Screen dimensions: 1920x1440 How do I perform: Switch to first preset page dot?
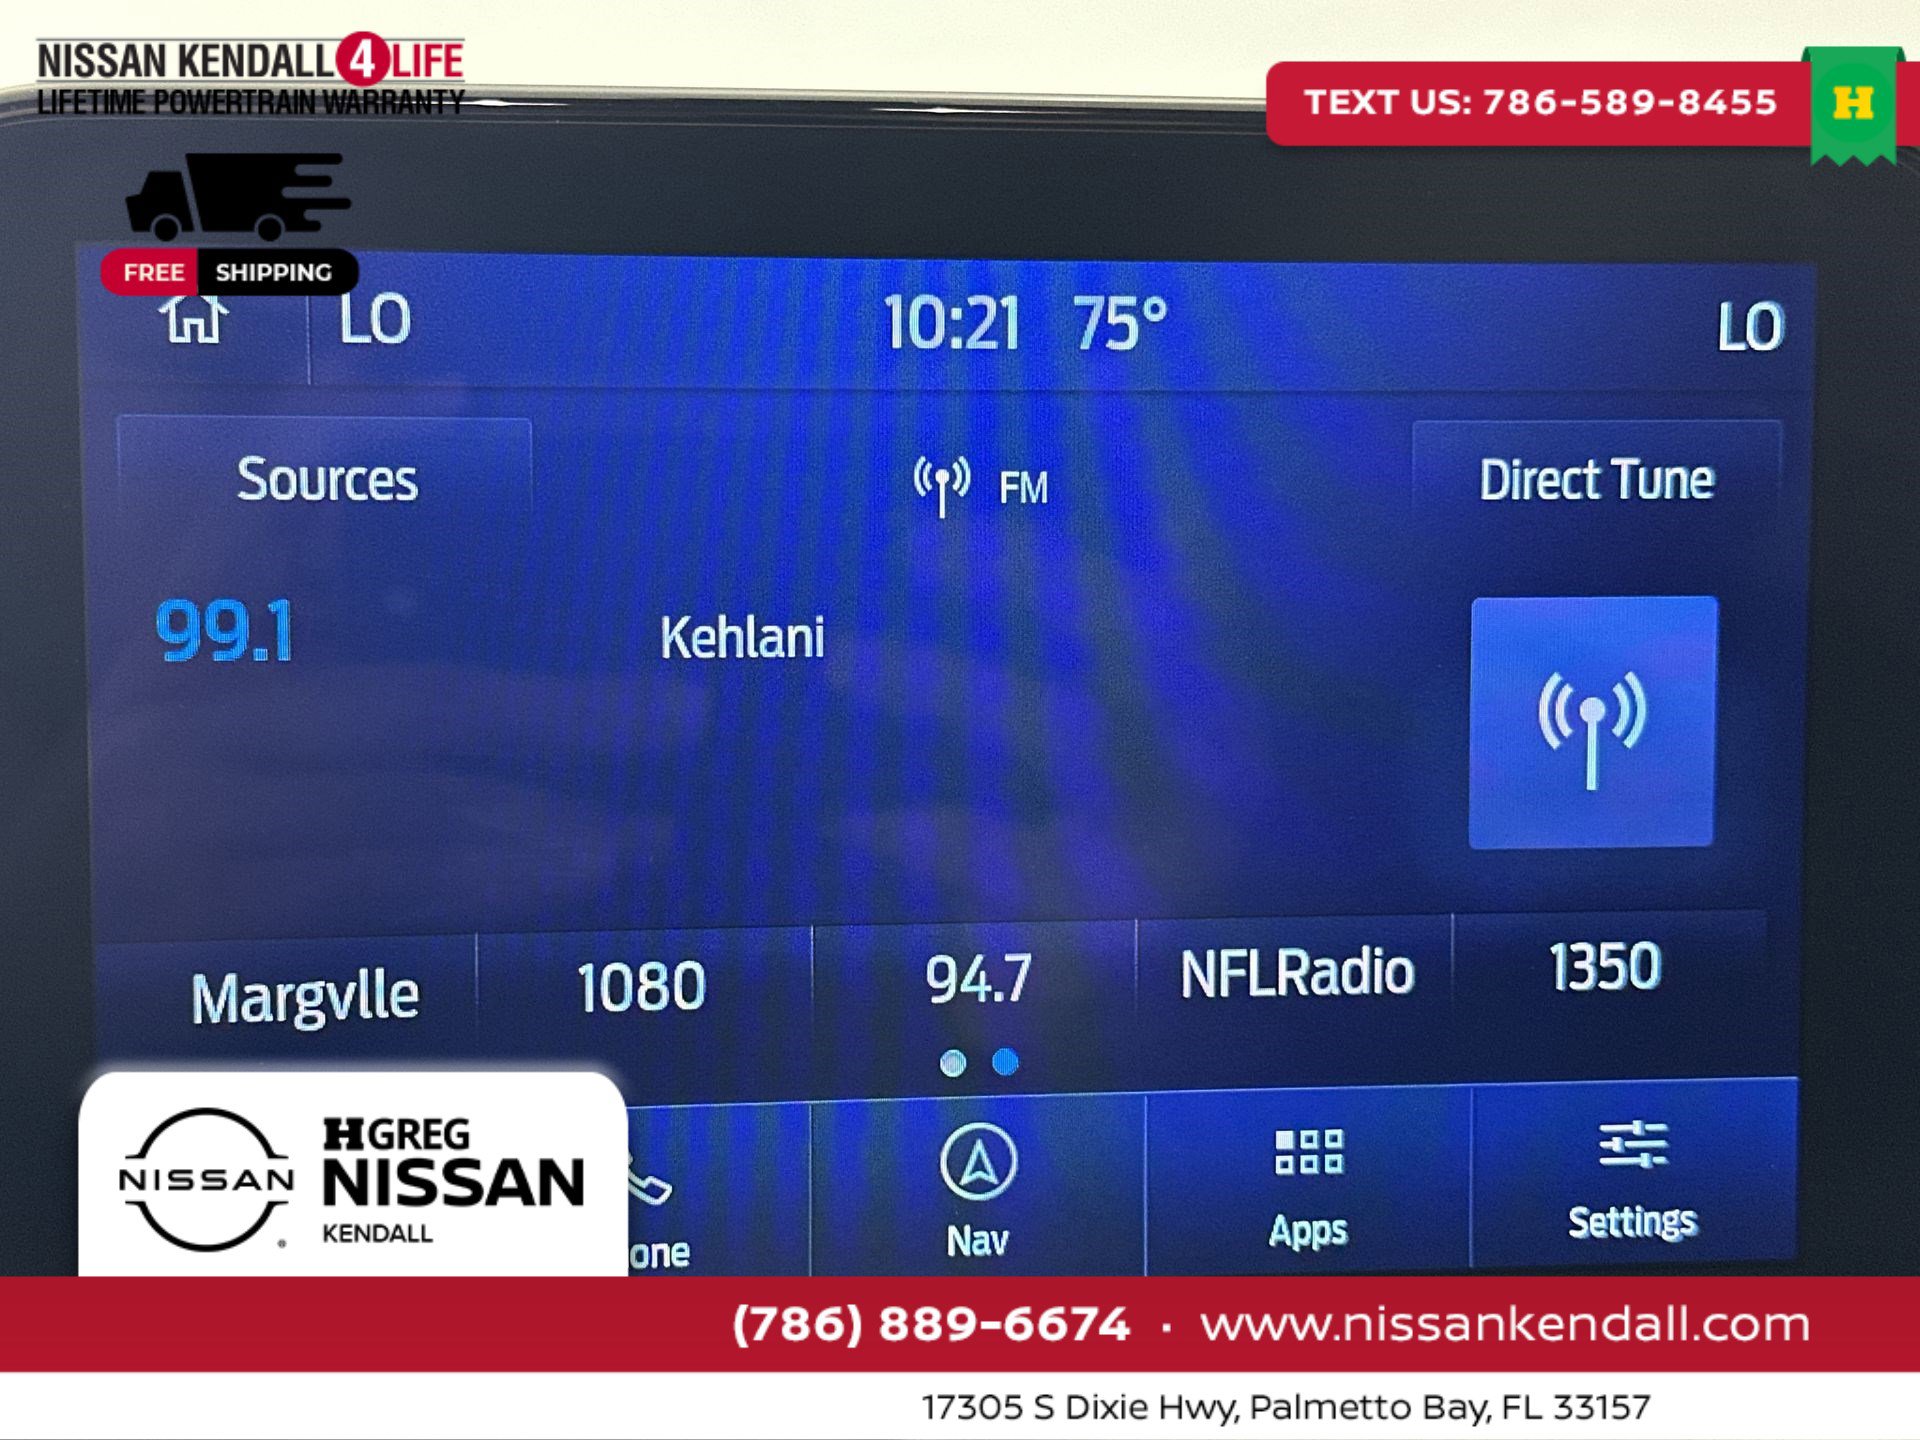point(953,1063)
